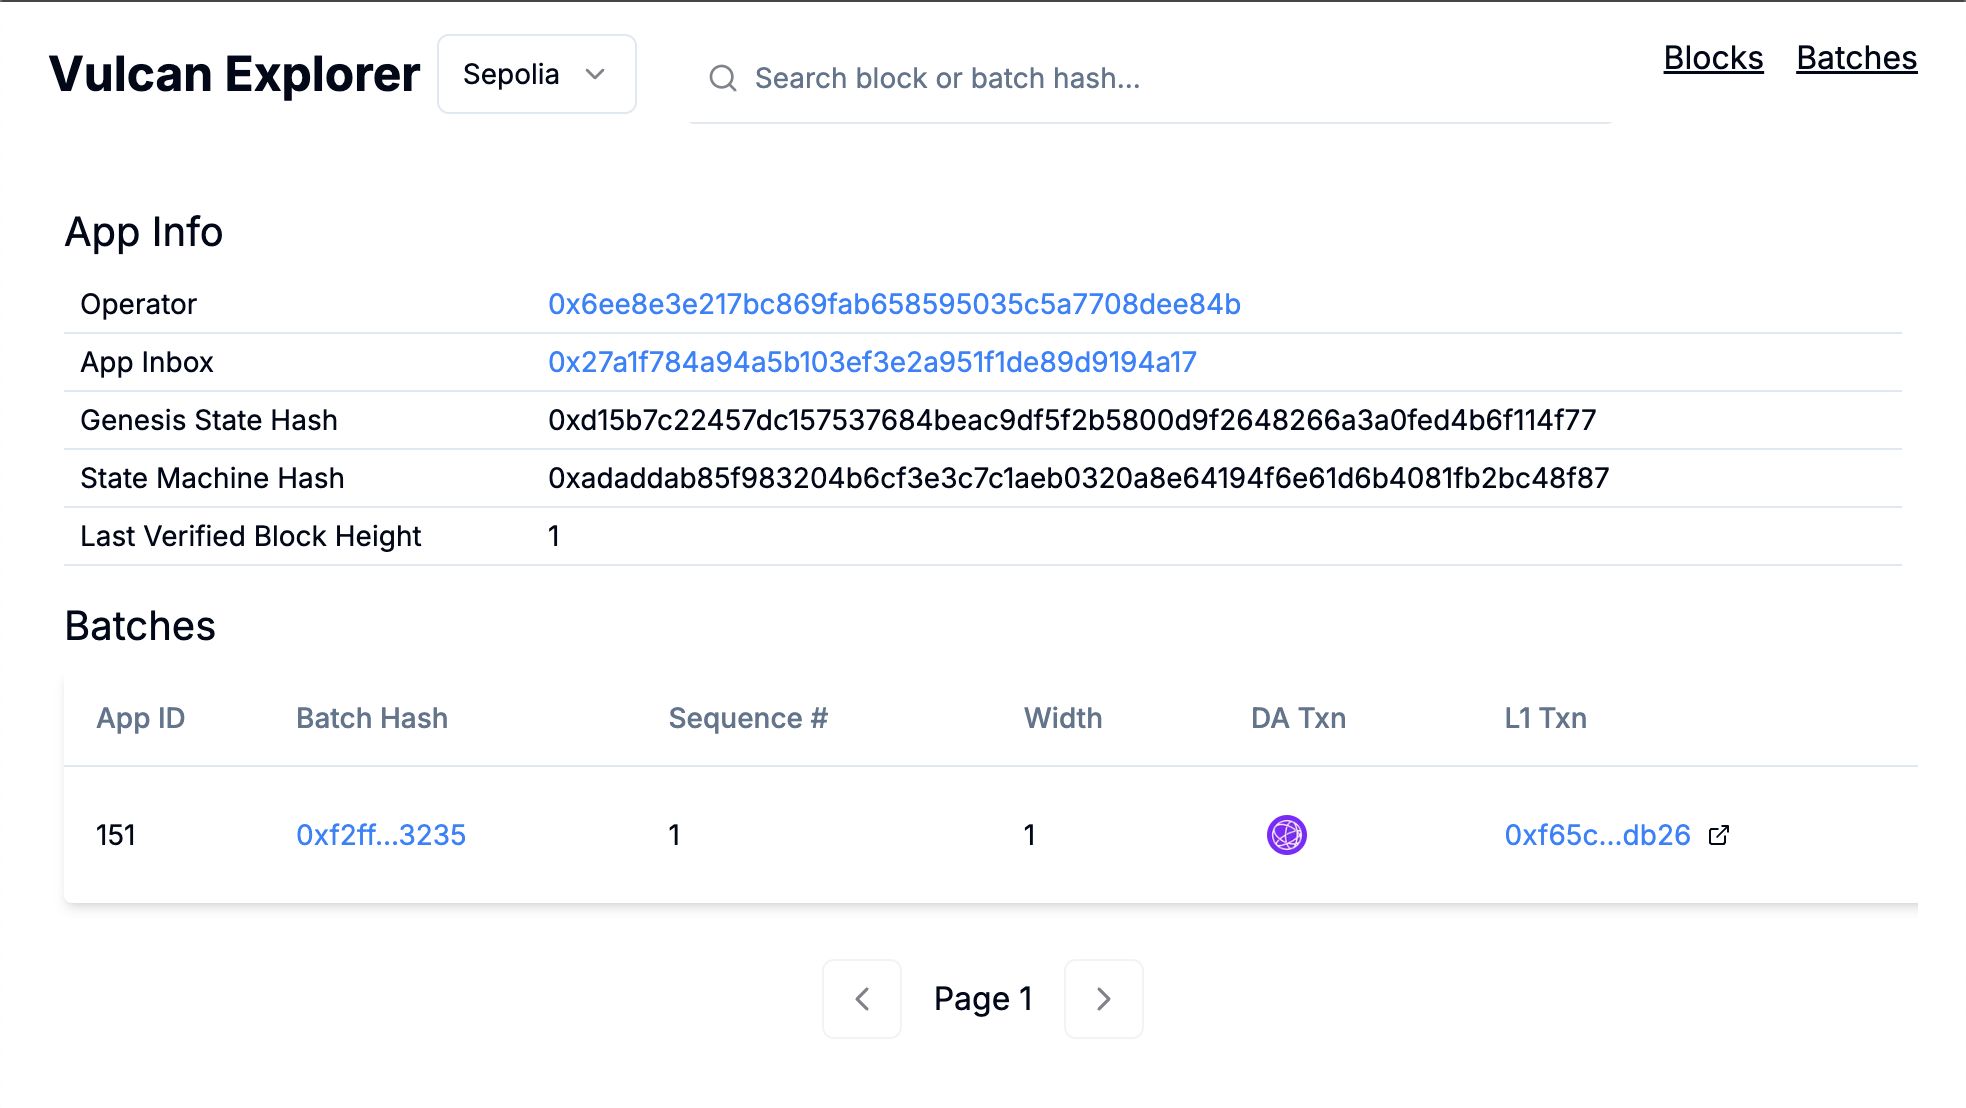Open batch hash 0xf2ff...3235
This screenshot has width=1966, height=1108.
[x=381, y=835]
